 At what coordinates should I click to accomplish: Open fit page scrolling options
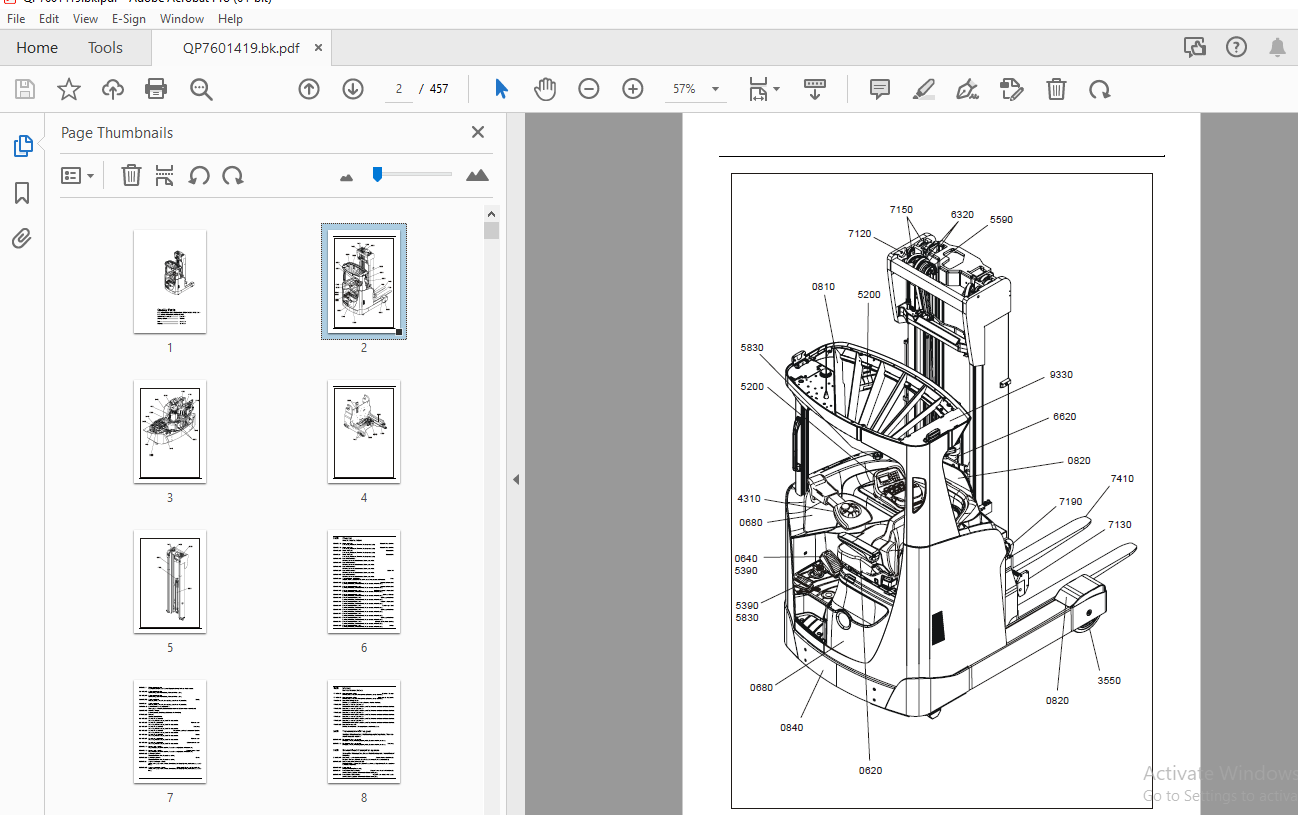point(764,89)
